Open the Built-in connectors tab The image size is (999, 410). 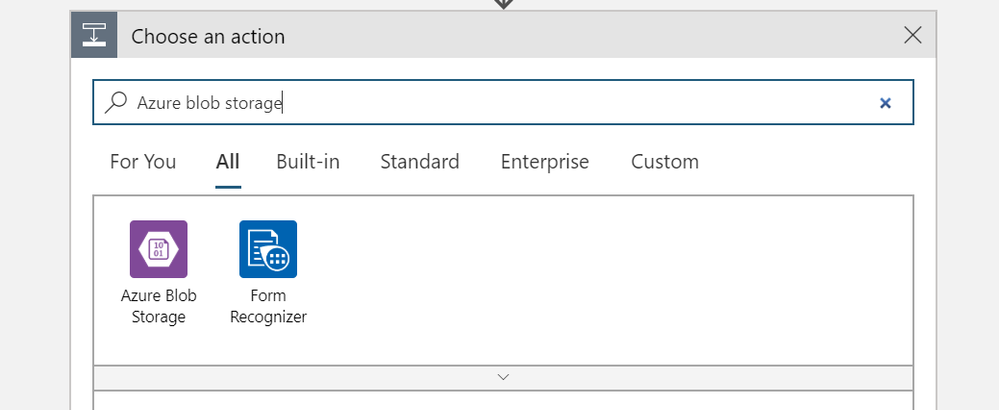[308, 162]
